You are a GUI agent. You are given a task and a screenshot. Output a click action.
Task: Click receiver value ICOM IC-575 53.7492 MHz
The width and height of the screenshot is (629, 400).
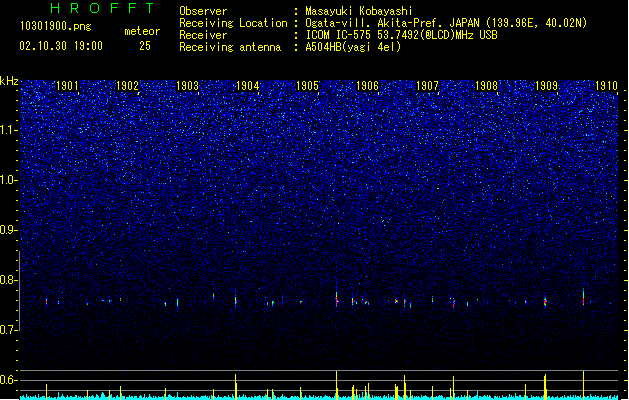[402, 35]
